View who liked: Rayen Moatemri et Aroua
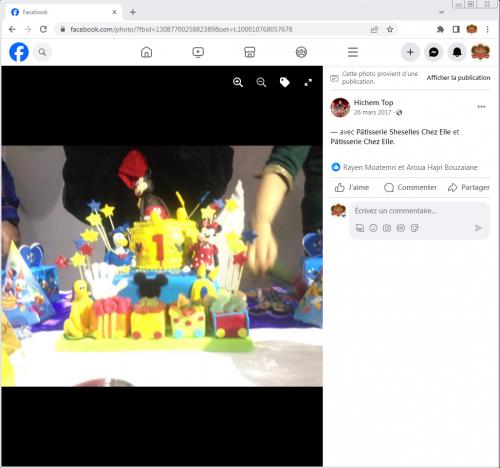Image resolution: width=500 pixels, height=468 pixels. tap(410, 167)
